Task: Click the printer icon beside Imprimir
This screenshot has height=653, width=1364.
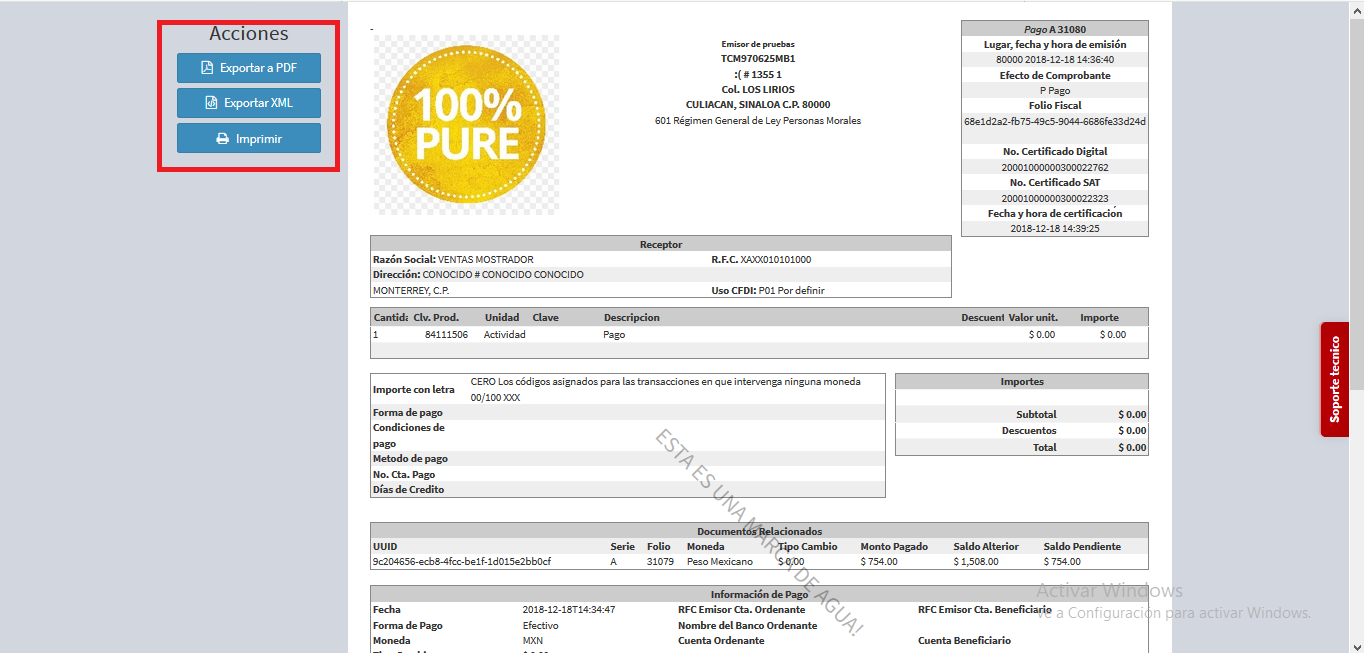Action: [x=222, y=139]
